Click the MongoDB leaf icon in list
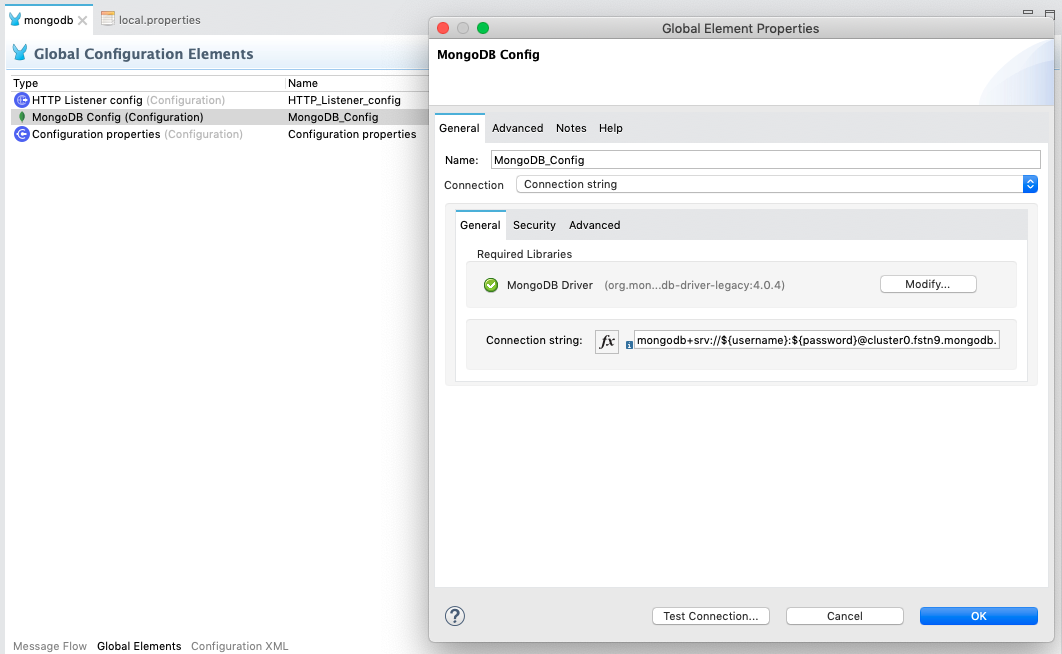Screen dimensions: 1062x654 (22, 117)
